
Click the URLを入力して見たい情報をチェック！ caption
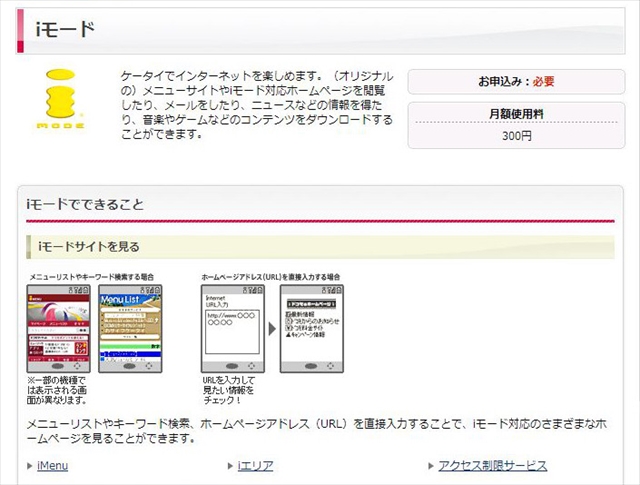coord(229,390)
